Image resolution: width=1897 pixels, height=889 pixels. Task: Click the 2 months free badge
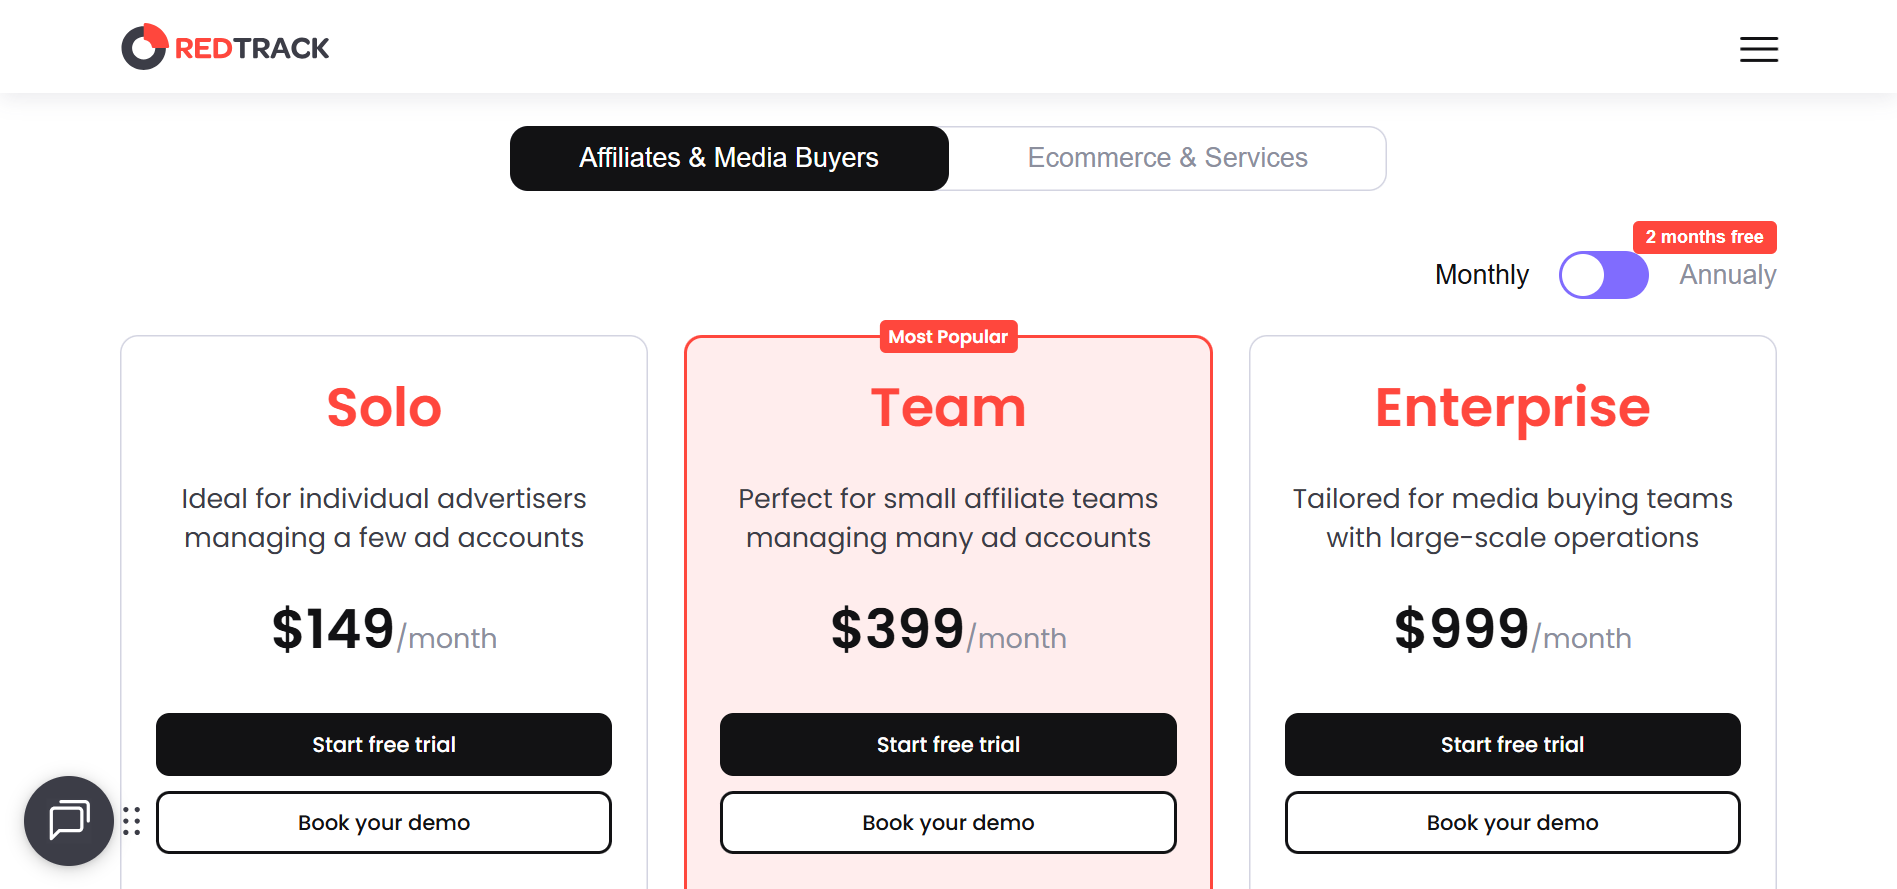(1704, 237)
